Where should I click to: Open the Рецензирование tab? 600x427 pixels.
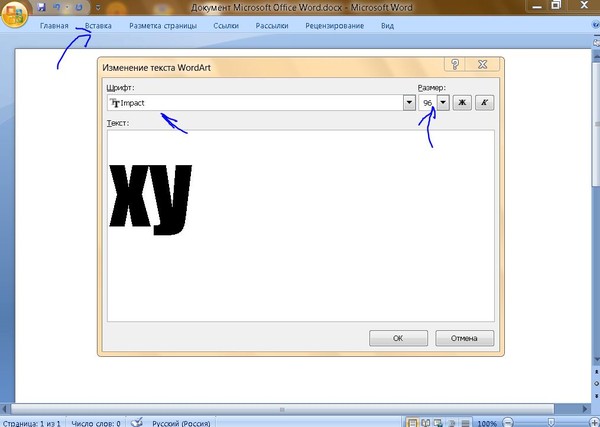point(334,26)
